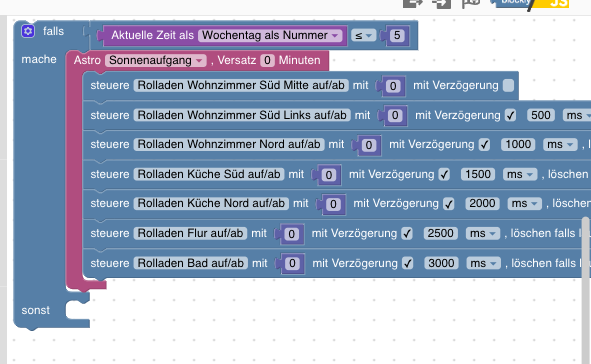Open ms unit dropdown on Wohnzimmer Süd Links row
The height and width of the screenshot is (364, 591).
[577, 115]
